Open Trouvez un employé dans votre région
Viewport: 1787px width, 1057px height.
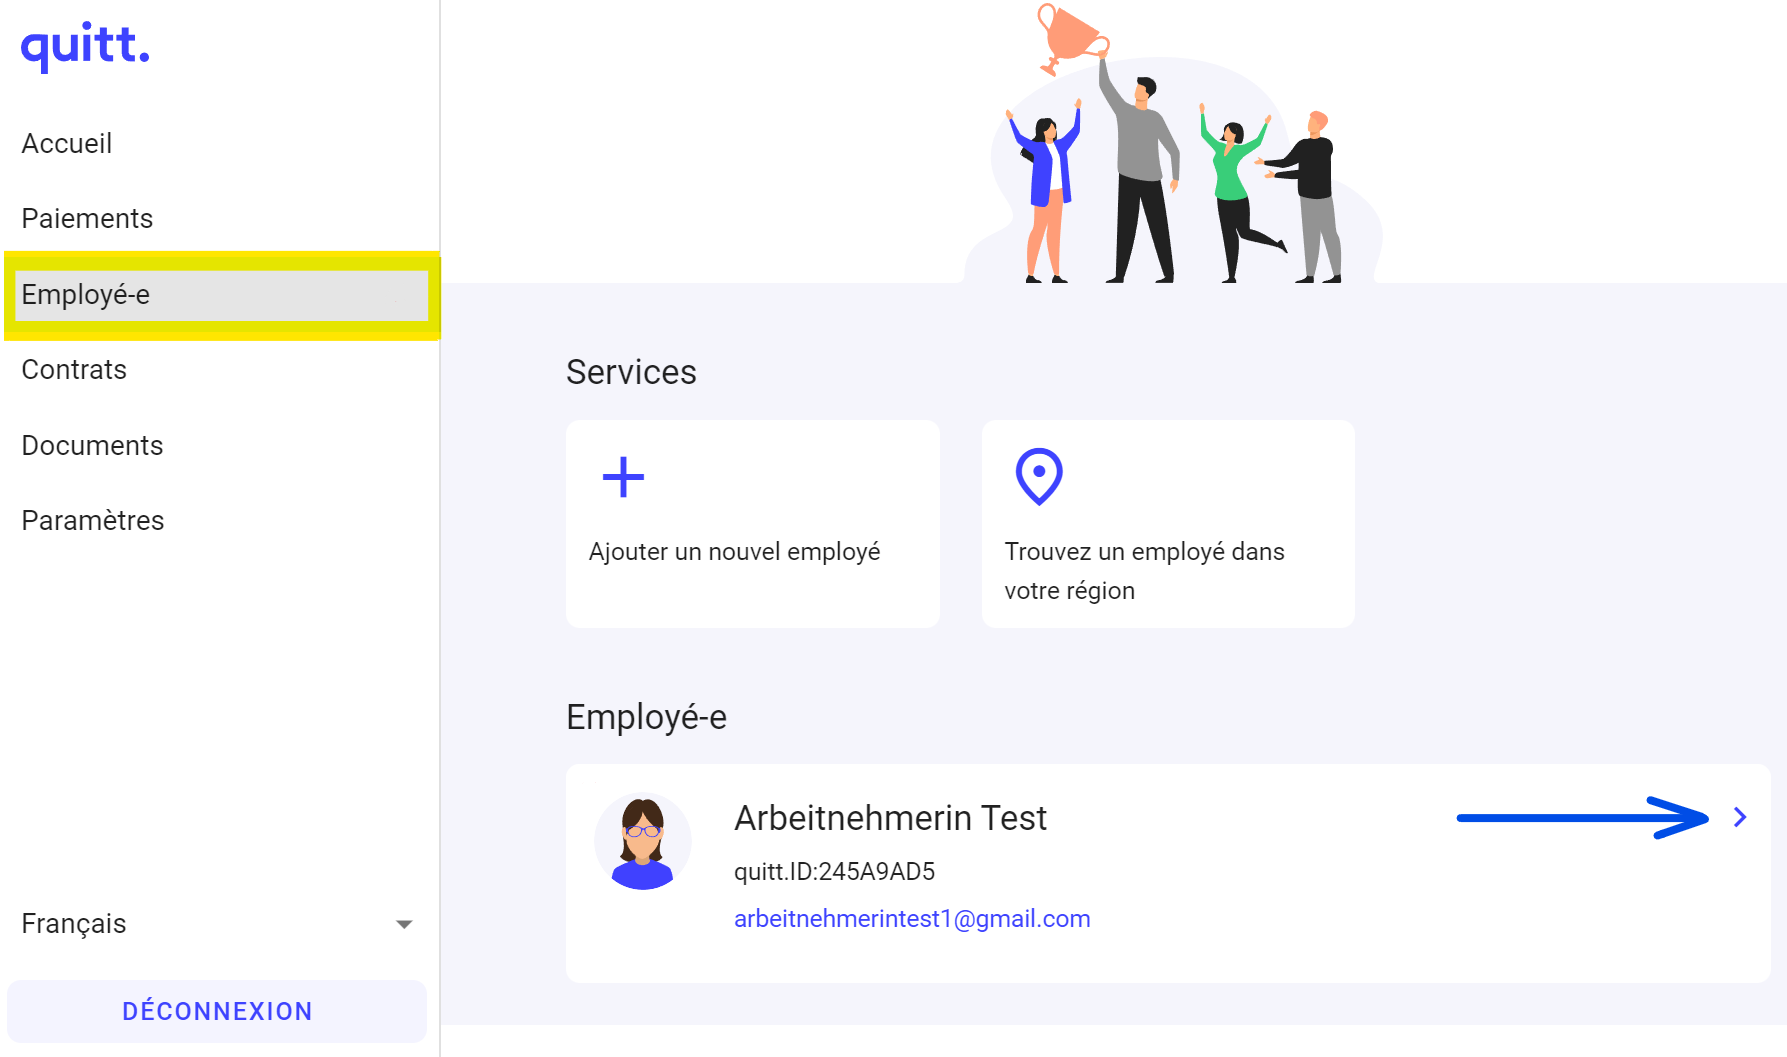click(1167, 524)
